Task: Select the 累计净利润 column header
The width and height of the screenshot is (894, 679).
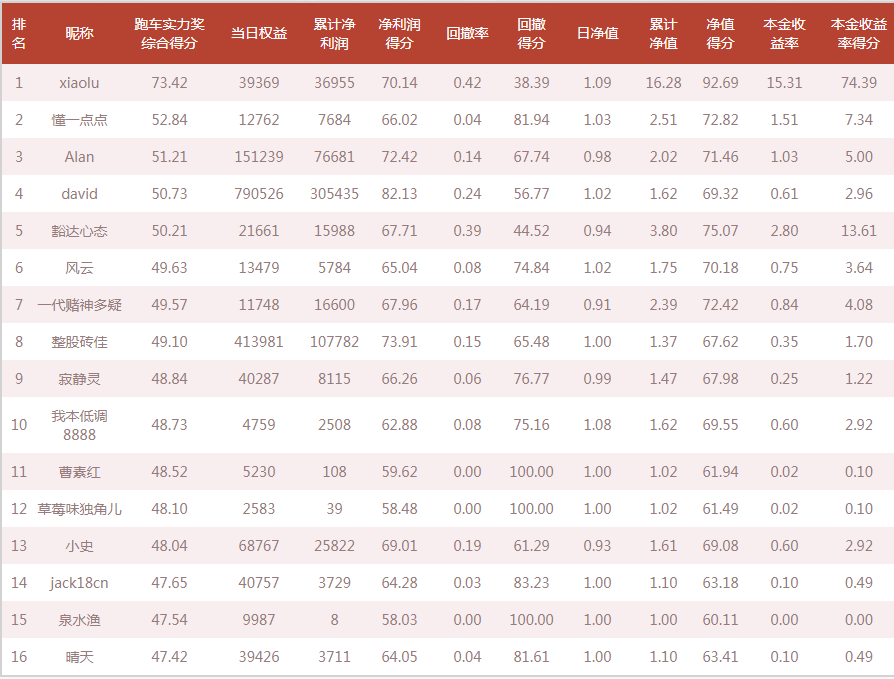Action: point(334,34)
